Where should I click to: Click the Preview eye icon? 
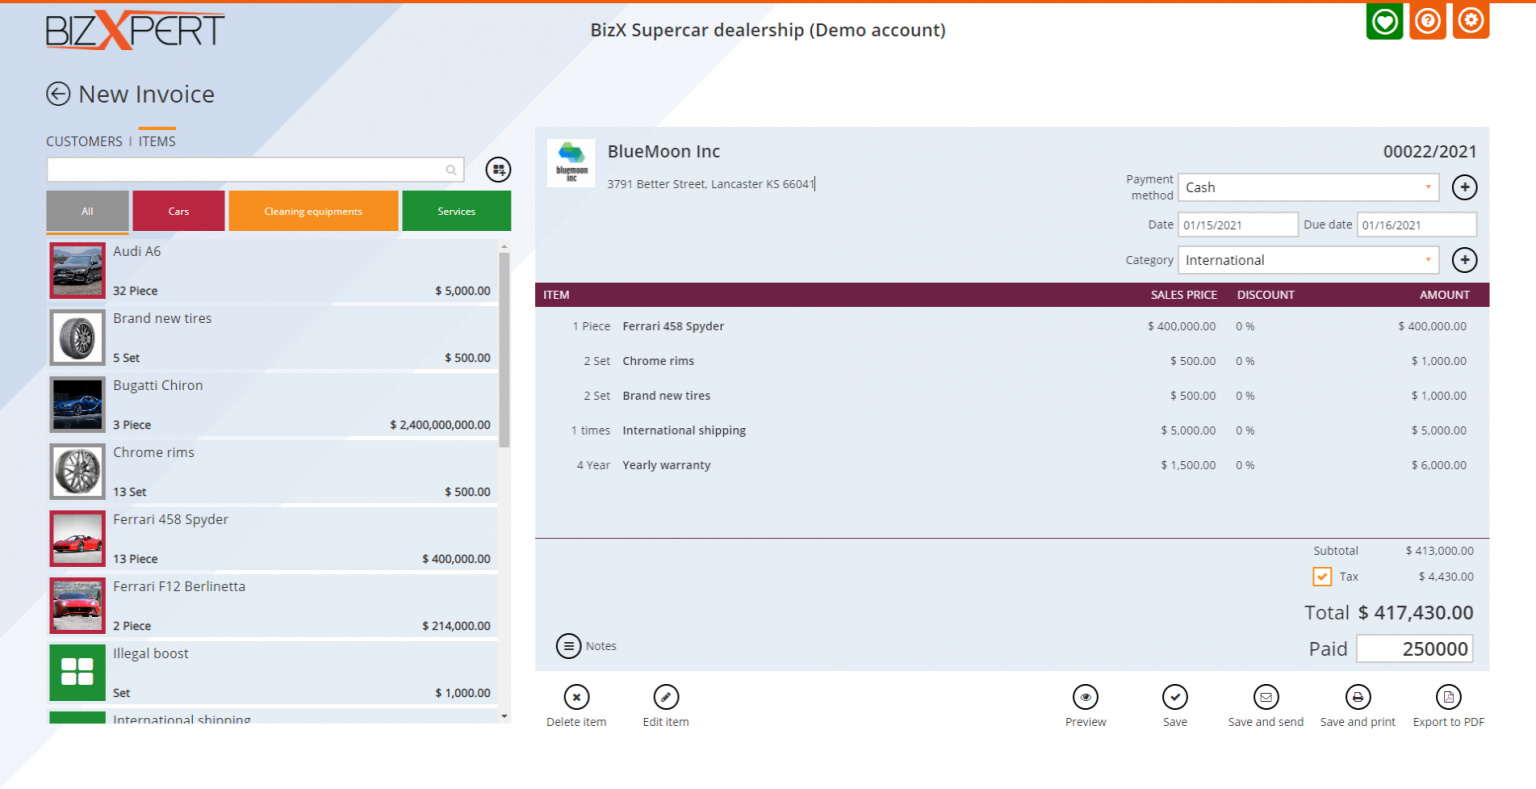[1085, 697]
